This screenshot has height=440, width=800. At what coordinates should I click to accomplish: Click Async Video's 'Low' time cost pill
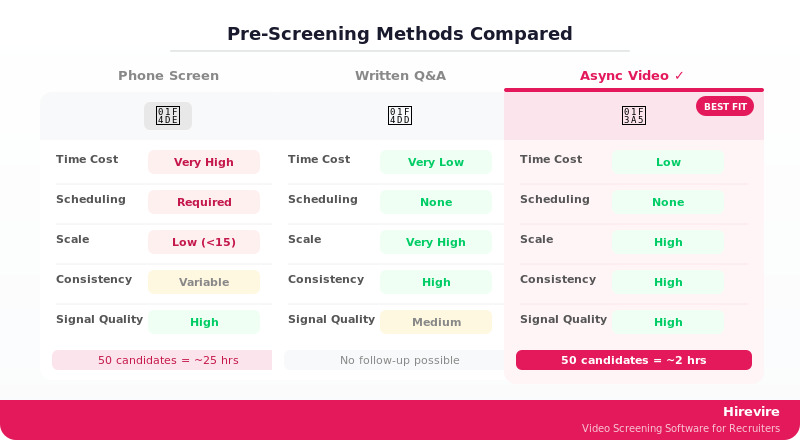click(x=668, y=162)
